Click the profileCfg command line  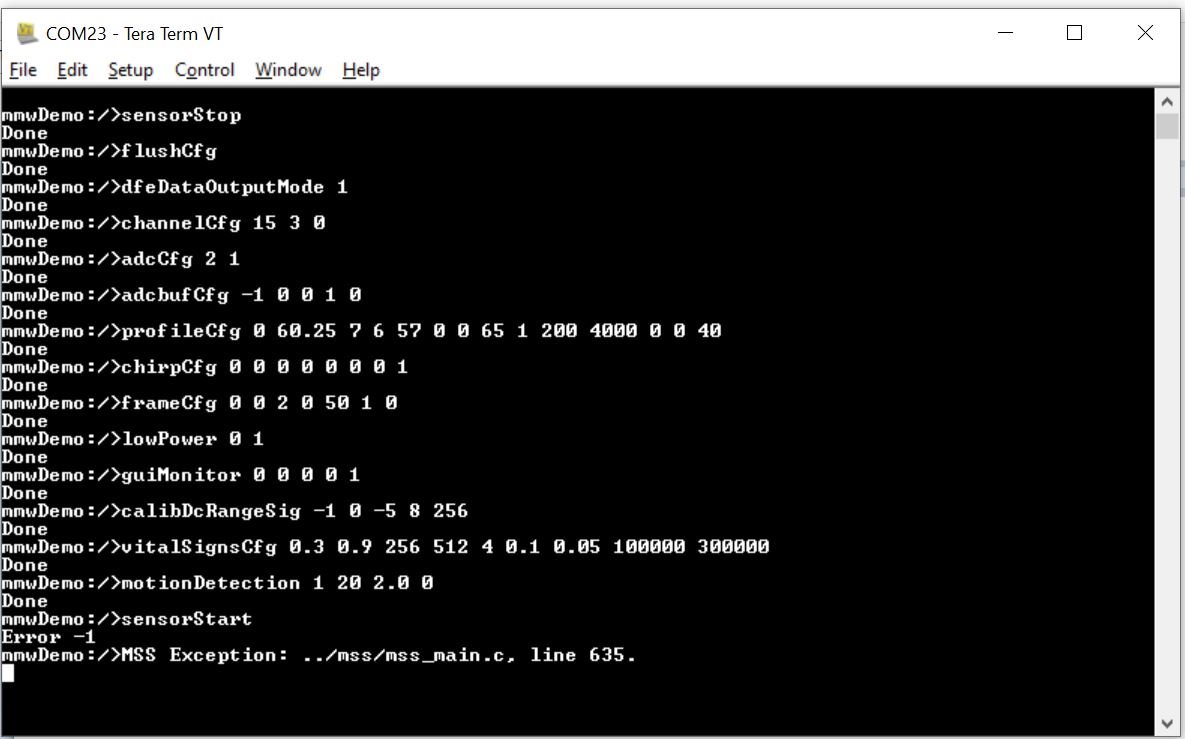tap(361, 331)
